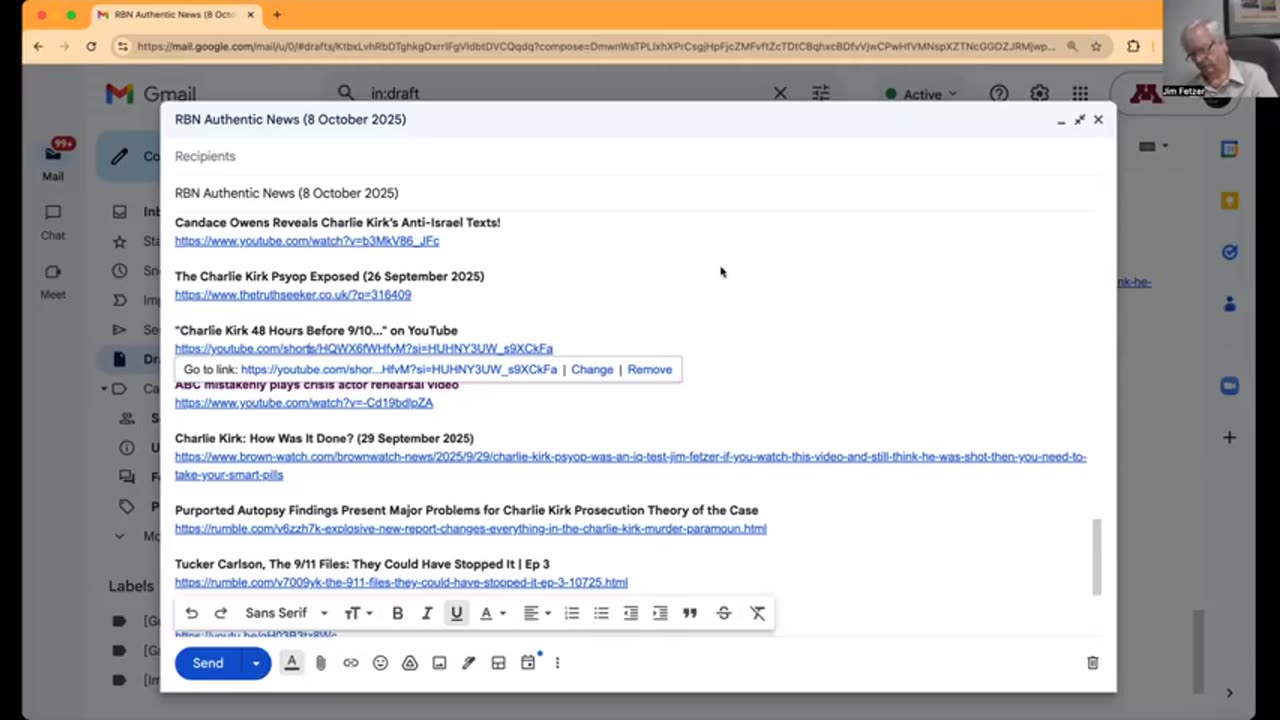Click the Recipients field
This screenshot has height=720, width=1280.
point(637,156)
